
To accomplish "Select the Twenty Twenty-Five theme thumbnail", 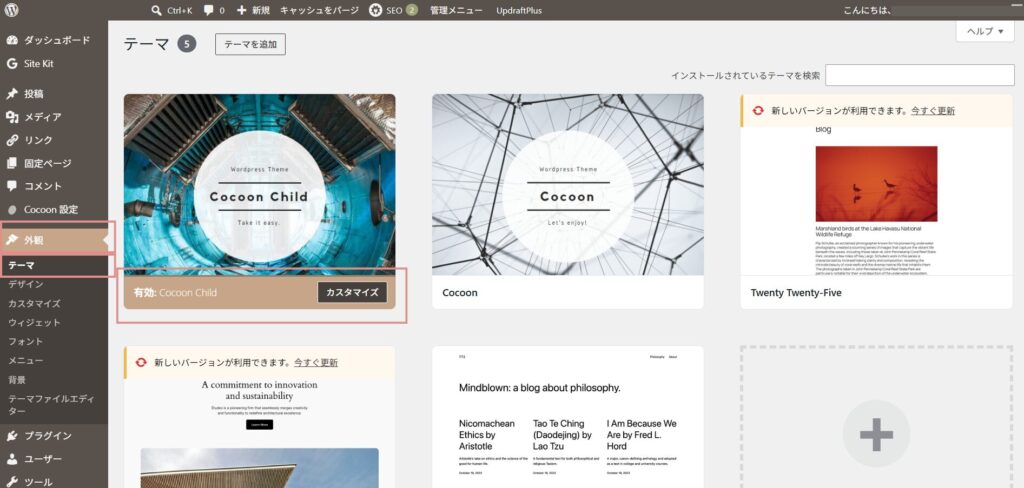I will coord(876,201).
